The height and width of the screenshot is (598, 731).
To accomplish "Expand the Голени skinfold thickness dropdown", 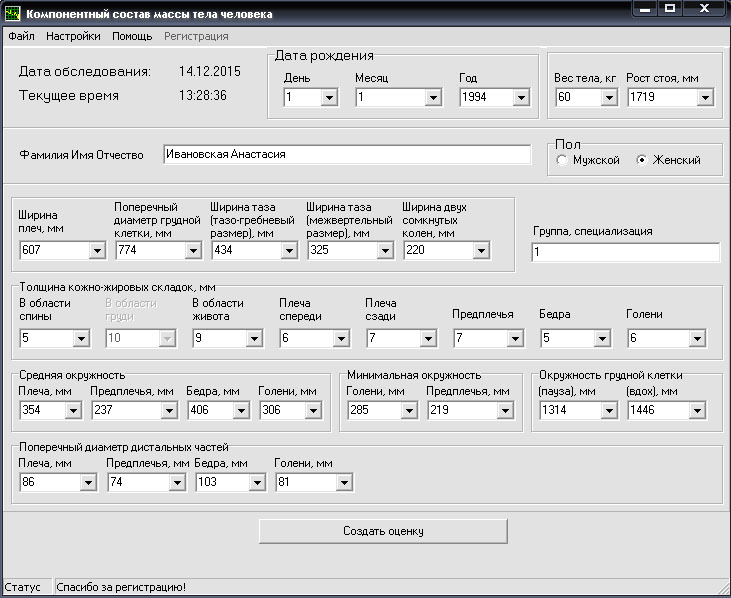I will click(688, 339).
